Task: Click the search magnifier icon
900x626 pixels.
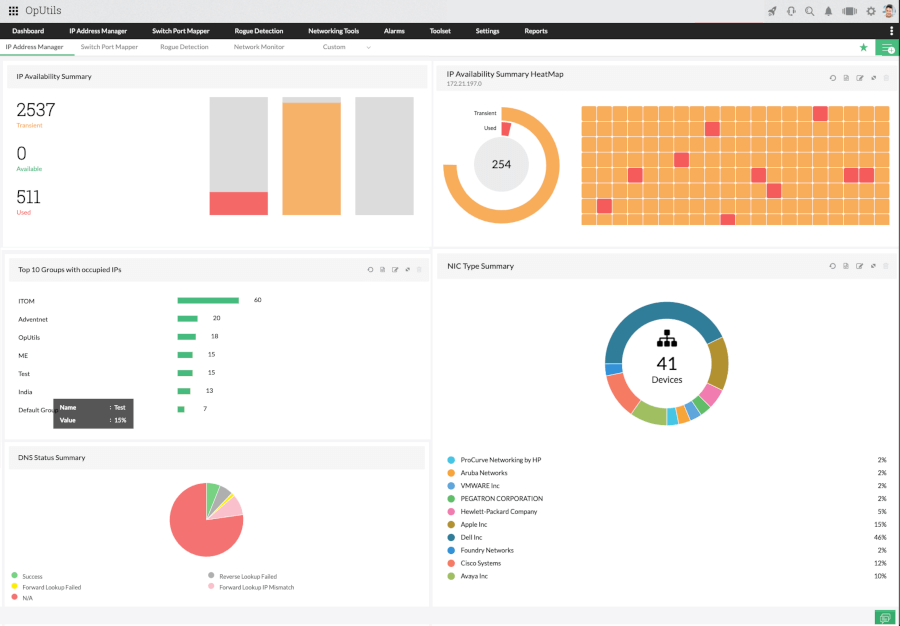Action: point(809,11)
